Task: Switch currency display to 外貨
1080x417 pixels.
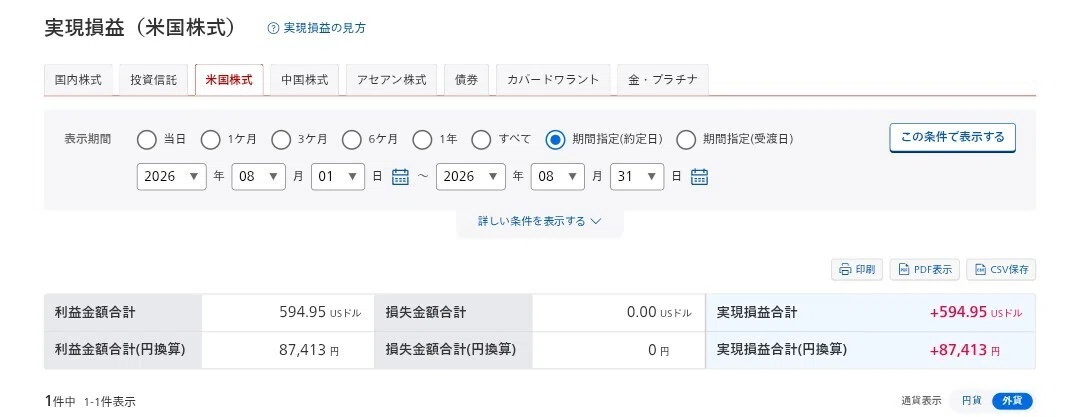Action: pos(1012,400)
